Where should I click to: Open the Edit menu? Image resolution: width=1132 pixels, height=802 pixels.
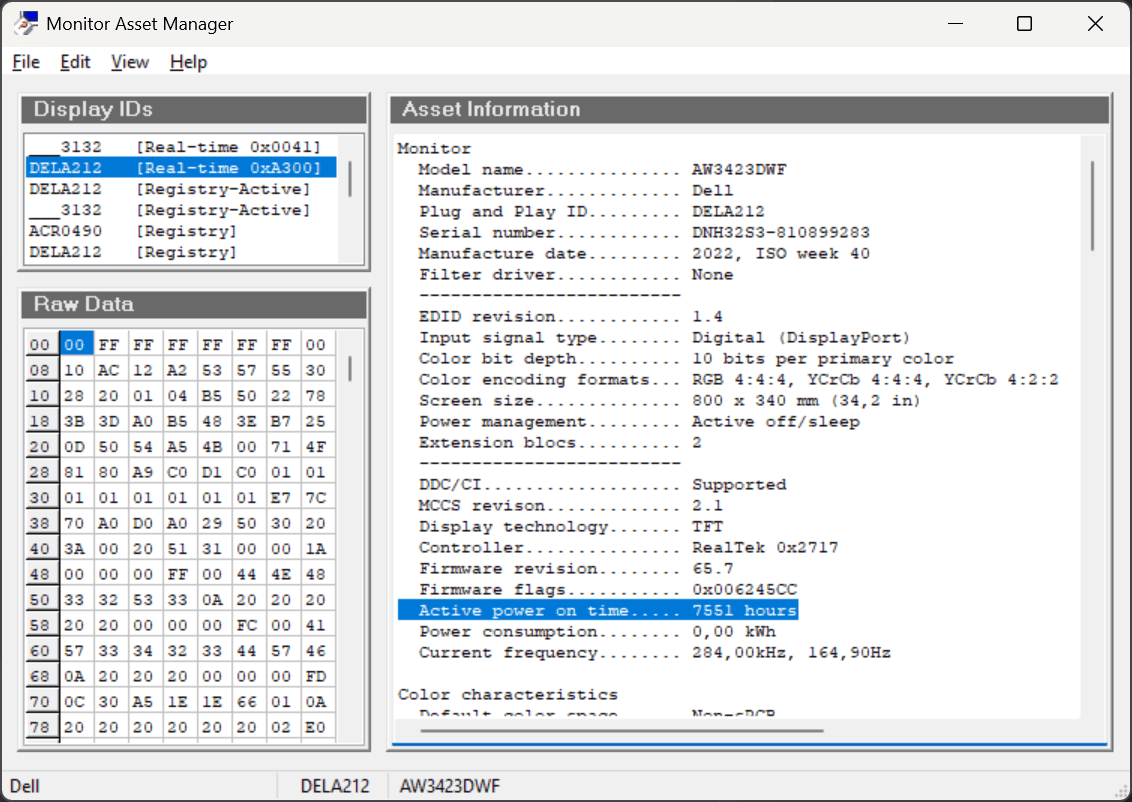(75, 62)
